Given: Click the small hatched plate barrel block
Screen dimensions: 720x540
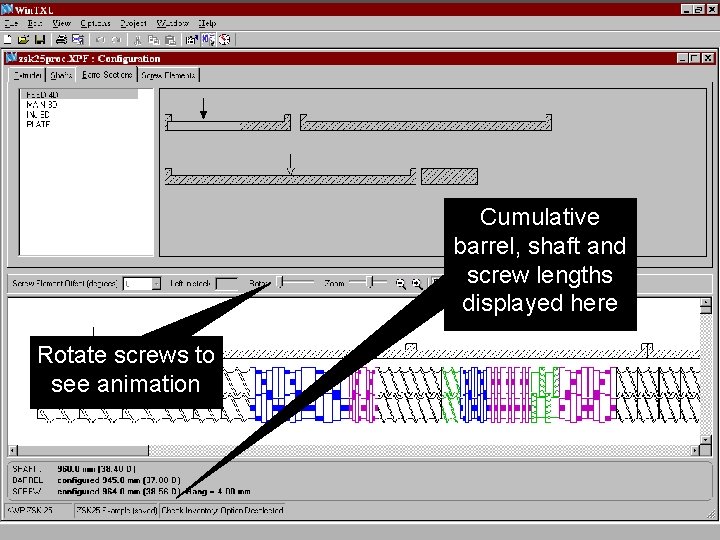Looking at the screenshot, I should tap(450, 176).
